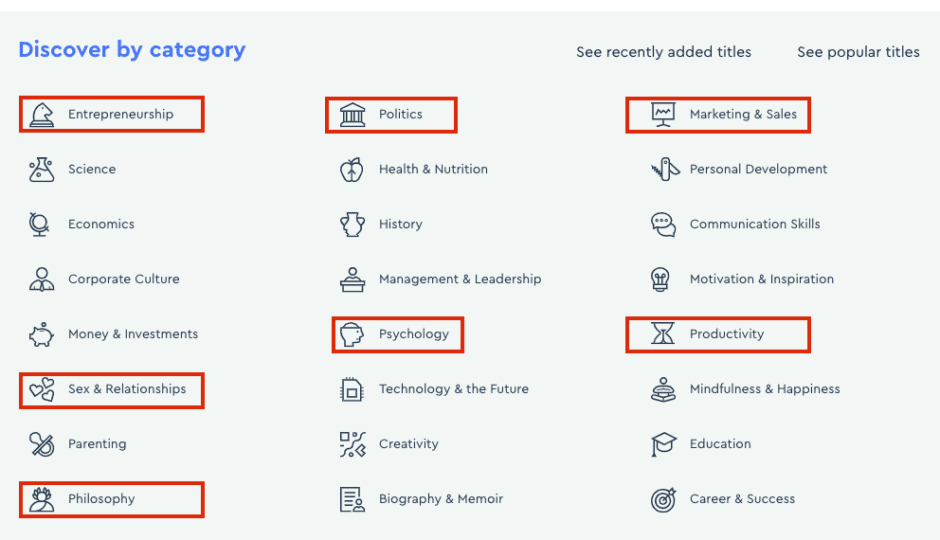Browse the Corporate Culture category
Image resolution: width=940 pixels, height=540 pixels.
pos(123,279)
